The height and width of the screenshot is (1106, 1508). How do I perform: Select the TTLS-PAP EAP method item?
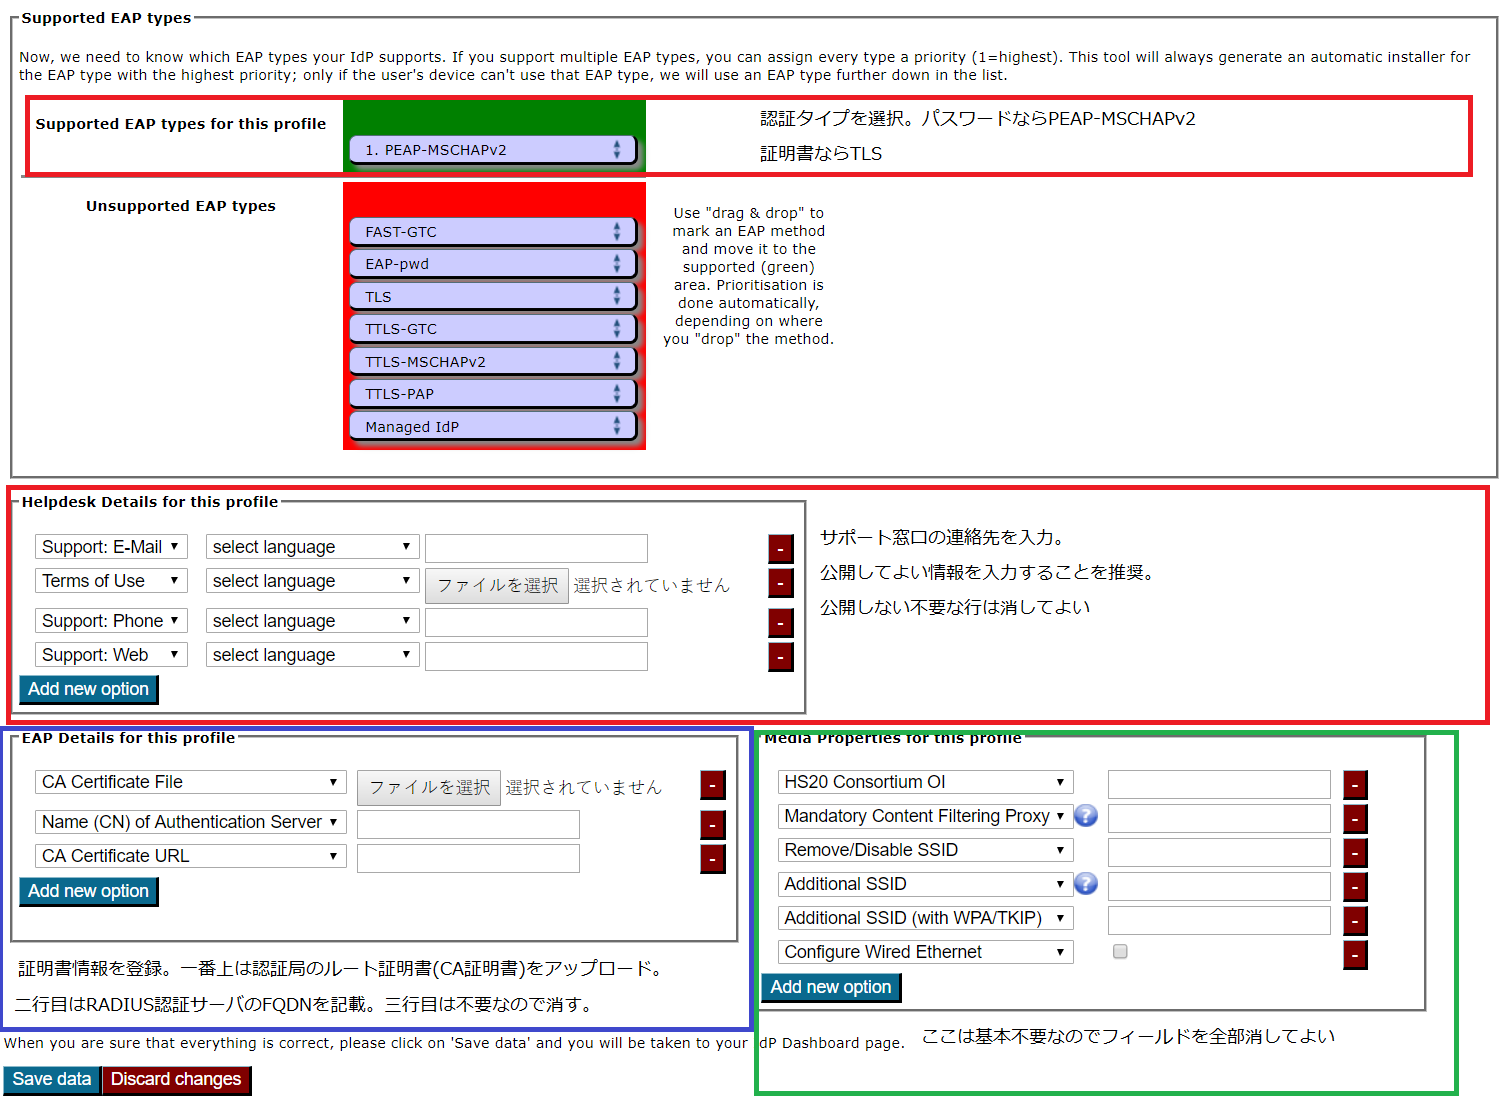click(x=493, y=394)
